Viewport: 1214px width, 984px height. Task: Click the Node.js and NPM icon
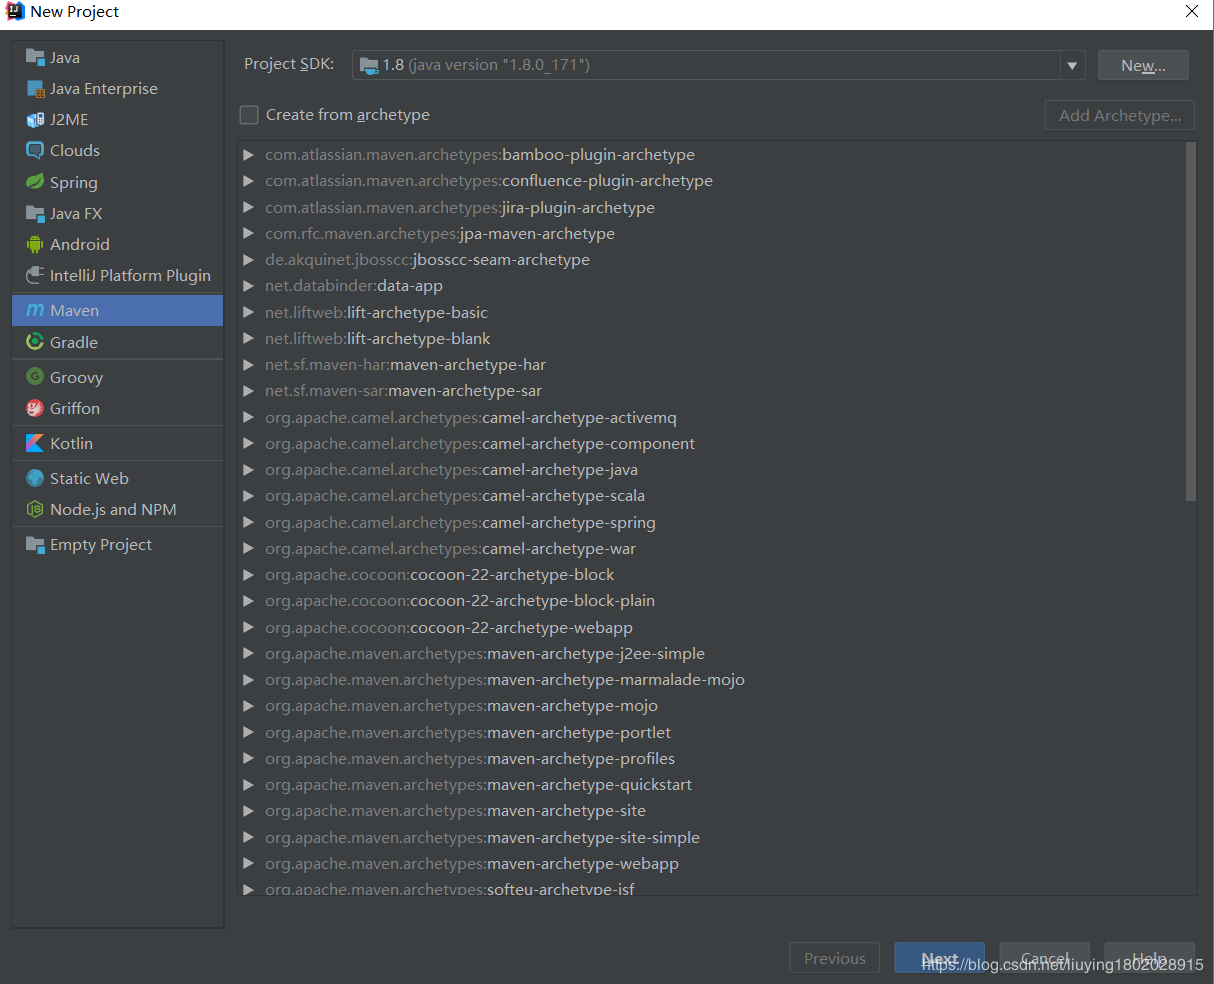35,509
